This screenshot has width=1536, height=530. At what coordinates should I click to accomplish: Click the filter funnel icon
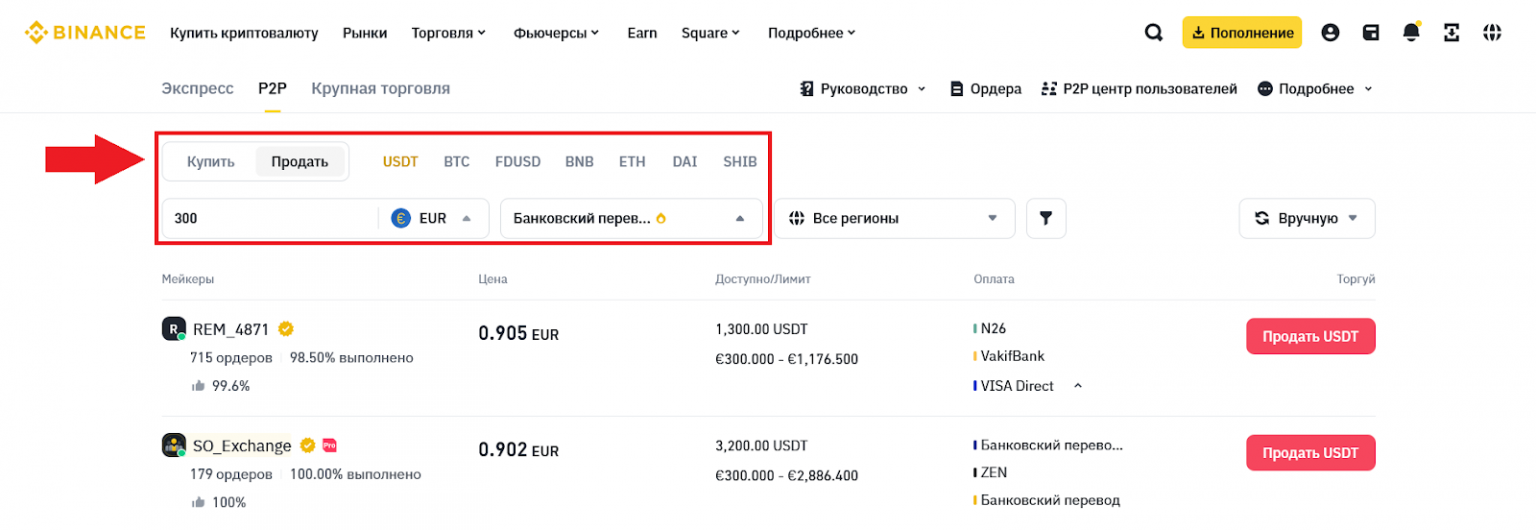pyautogui.click(x=1046, y=218)
